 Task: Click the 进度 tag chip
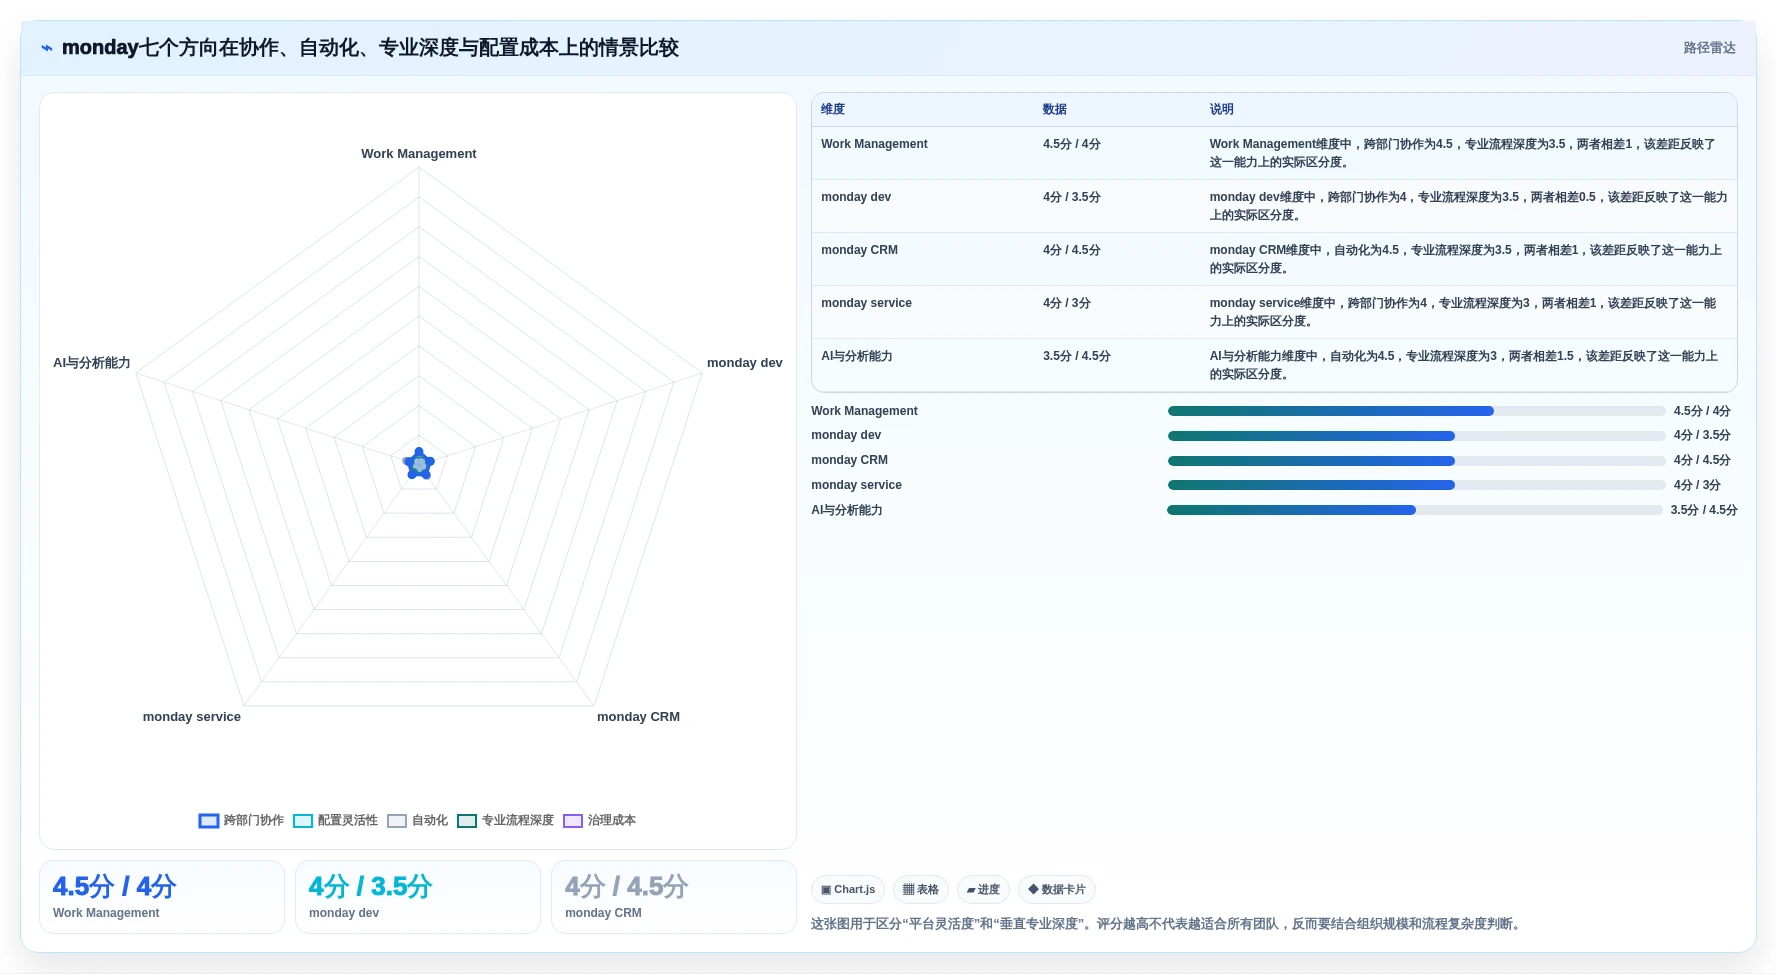[x=983, y=890]
